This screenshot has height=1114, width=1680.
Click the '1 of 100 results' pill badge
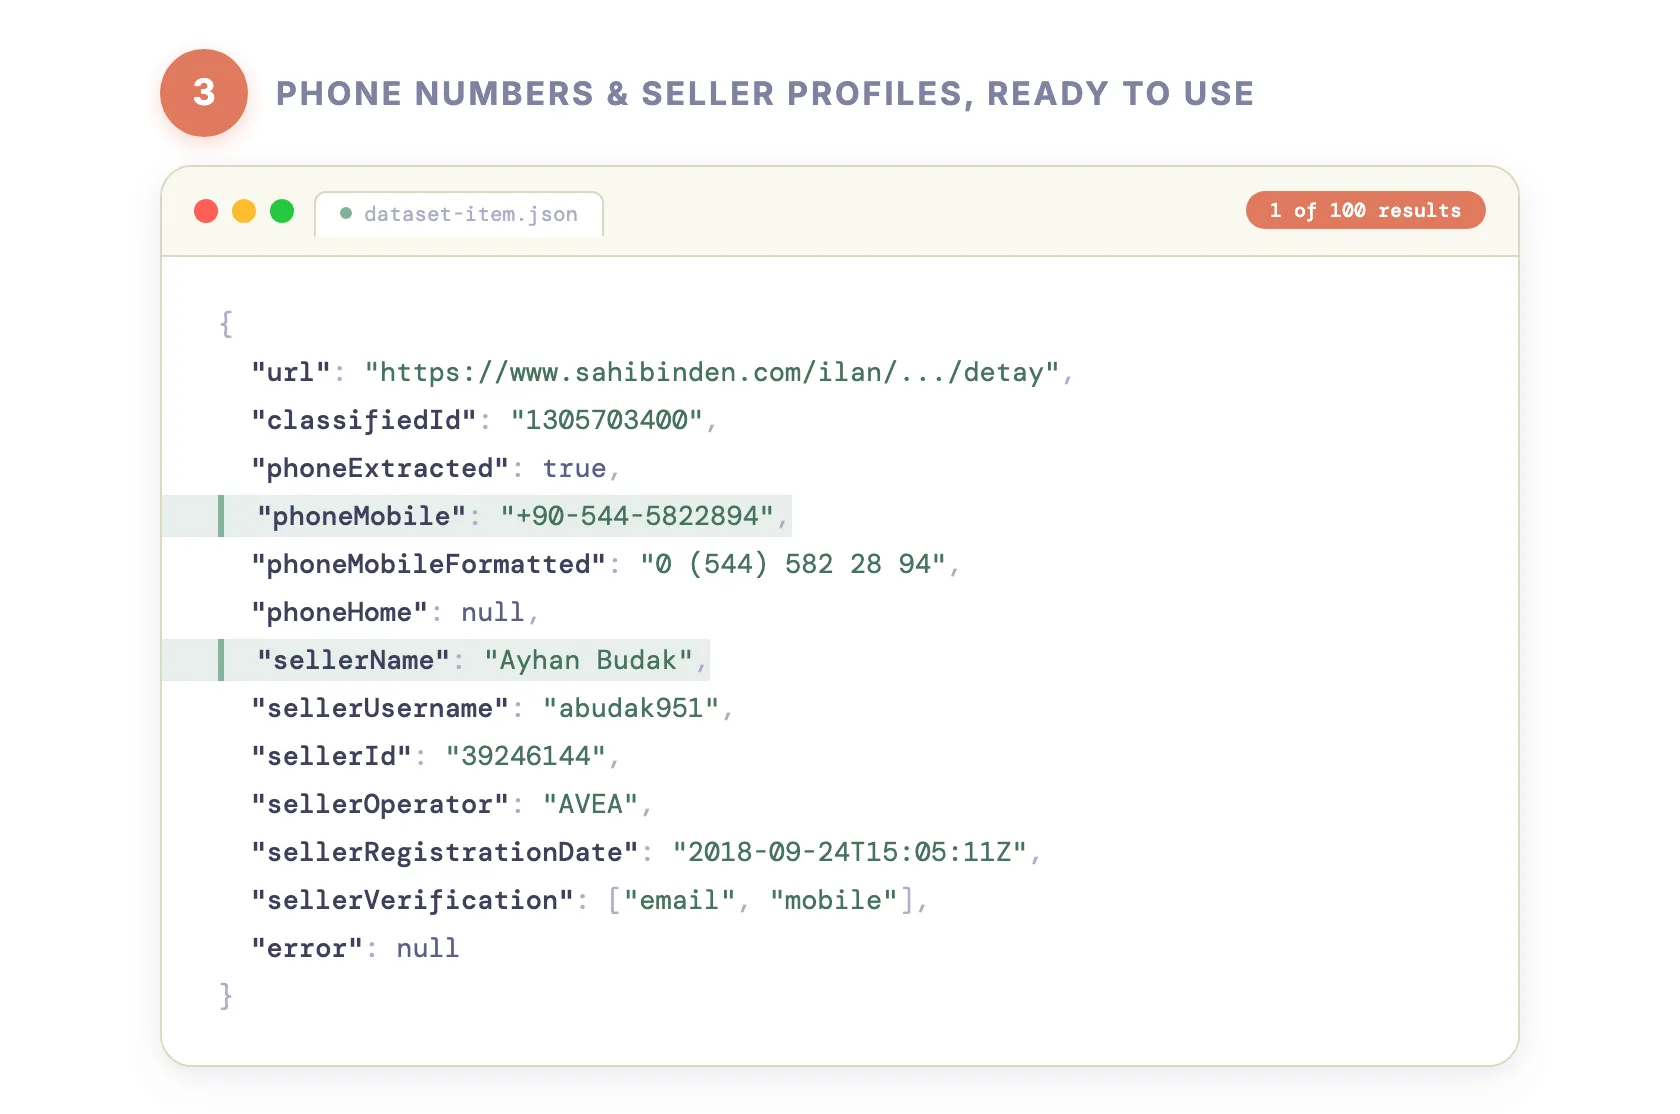(x=1365, y=210)
